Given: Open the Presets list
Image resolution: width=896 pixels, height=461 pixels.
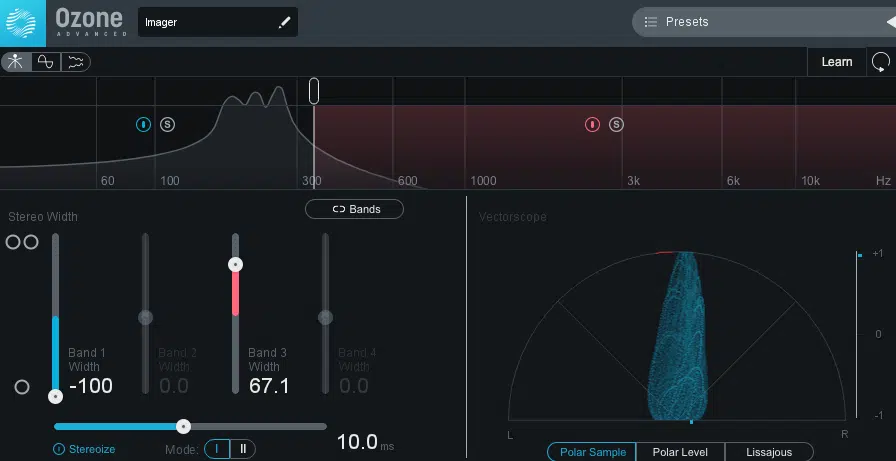Looking at the screenshot, I should pyautogui.click(x=763, y=22).
